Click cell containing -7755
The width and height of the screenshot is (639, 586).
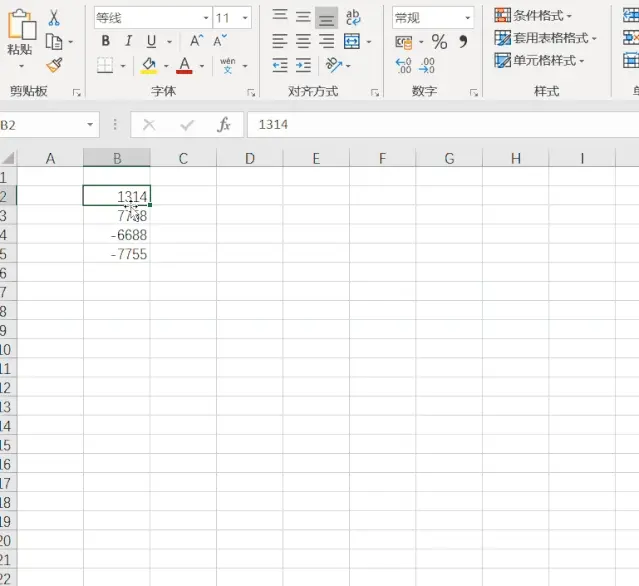tap(117, 254)
